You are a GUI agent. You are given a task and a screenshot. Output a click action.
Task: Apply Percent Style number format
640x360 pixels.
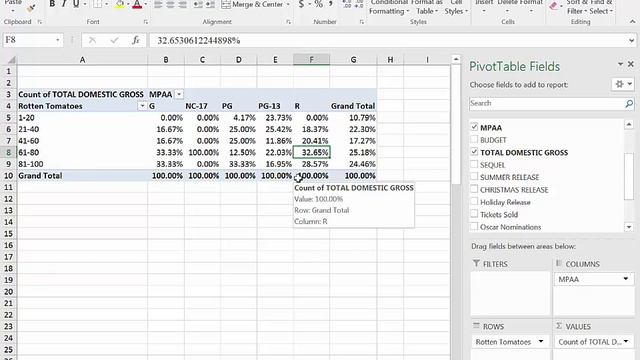click(319, 4)
